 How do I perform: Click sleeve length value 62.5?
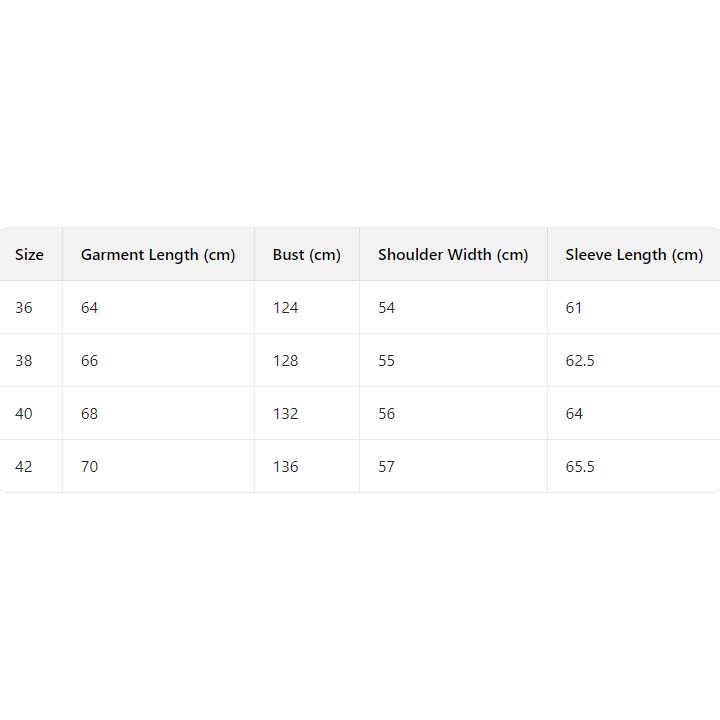[580, 361]
